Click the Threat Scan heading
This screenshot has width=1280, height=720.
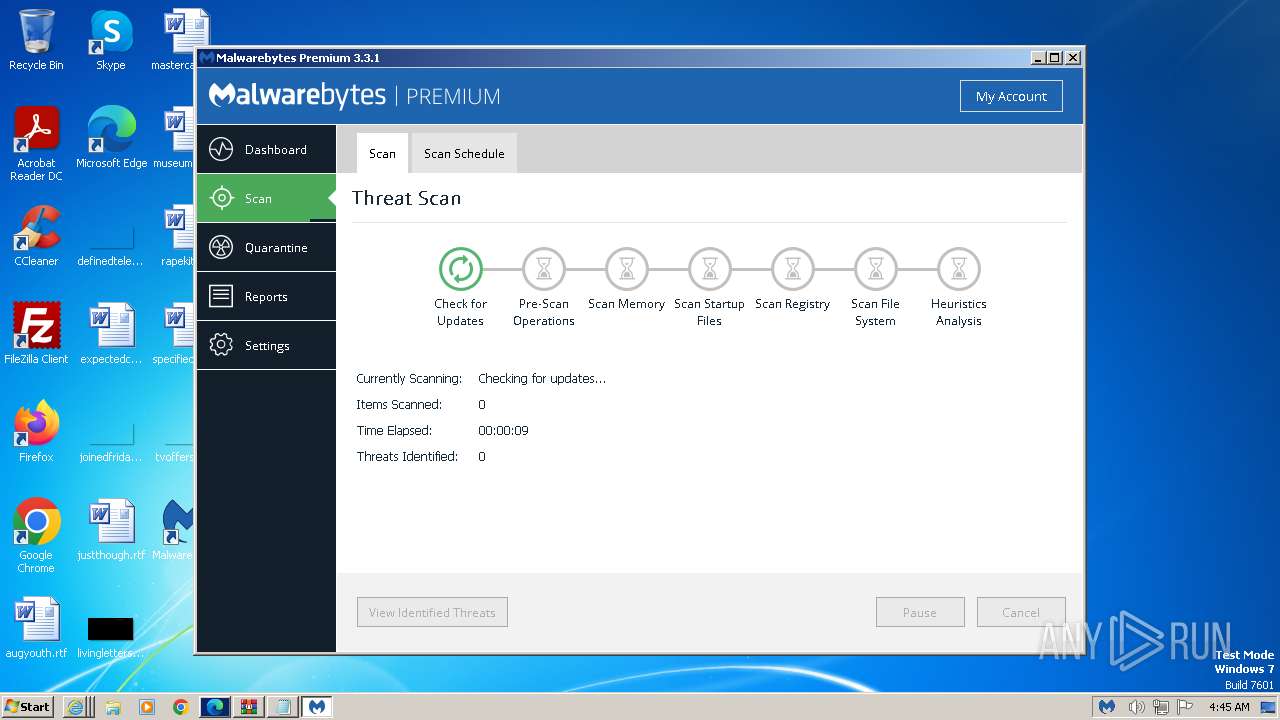click(406, 198)
